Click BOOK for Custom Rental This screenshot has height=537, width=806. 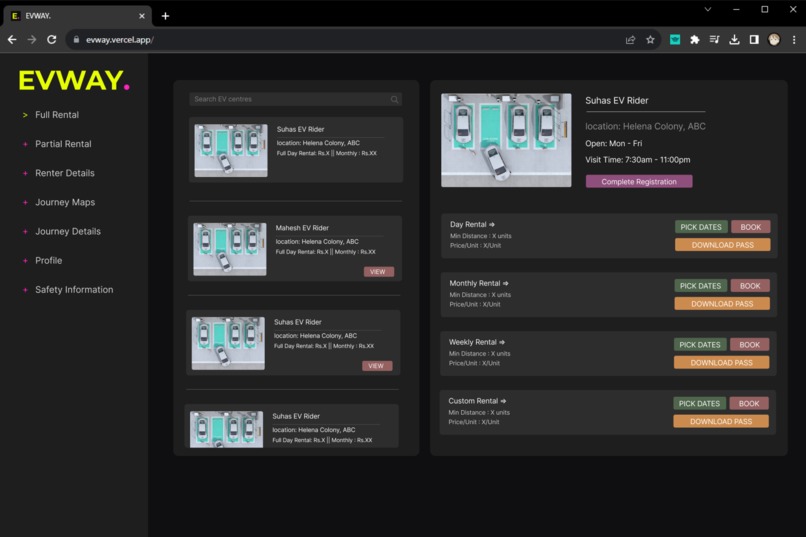click(x=749, y=403)
